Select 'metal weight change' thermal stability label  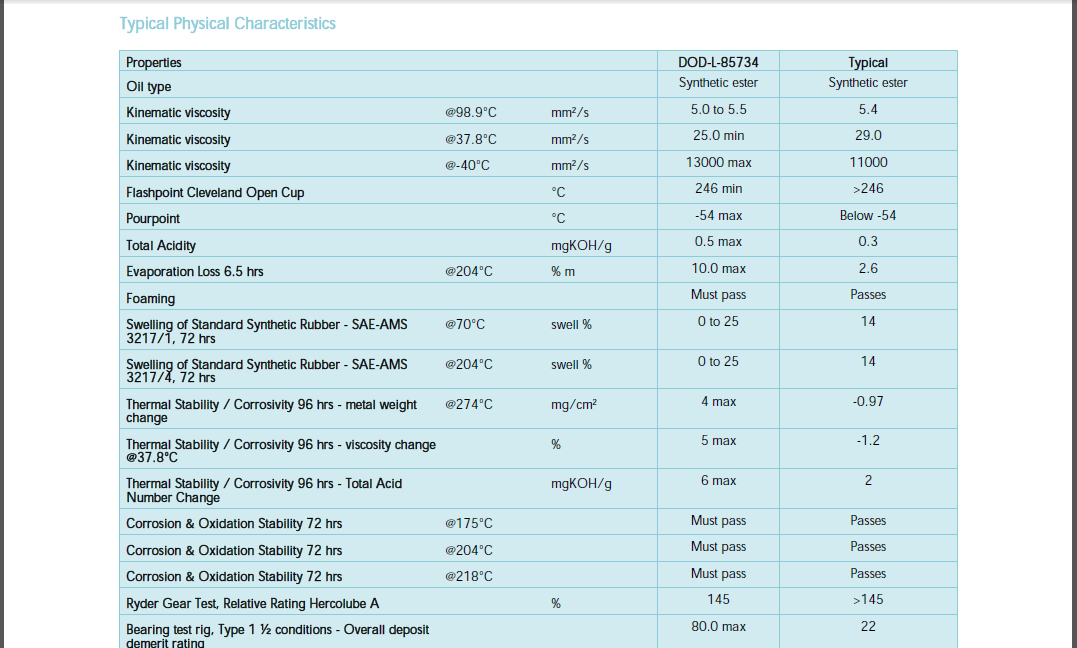point(271,411)
